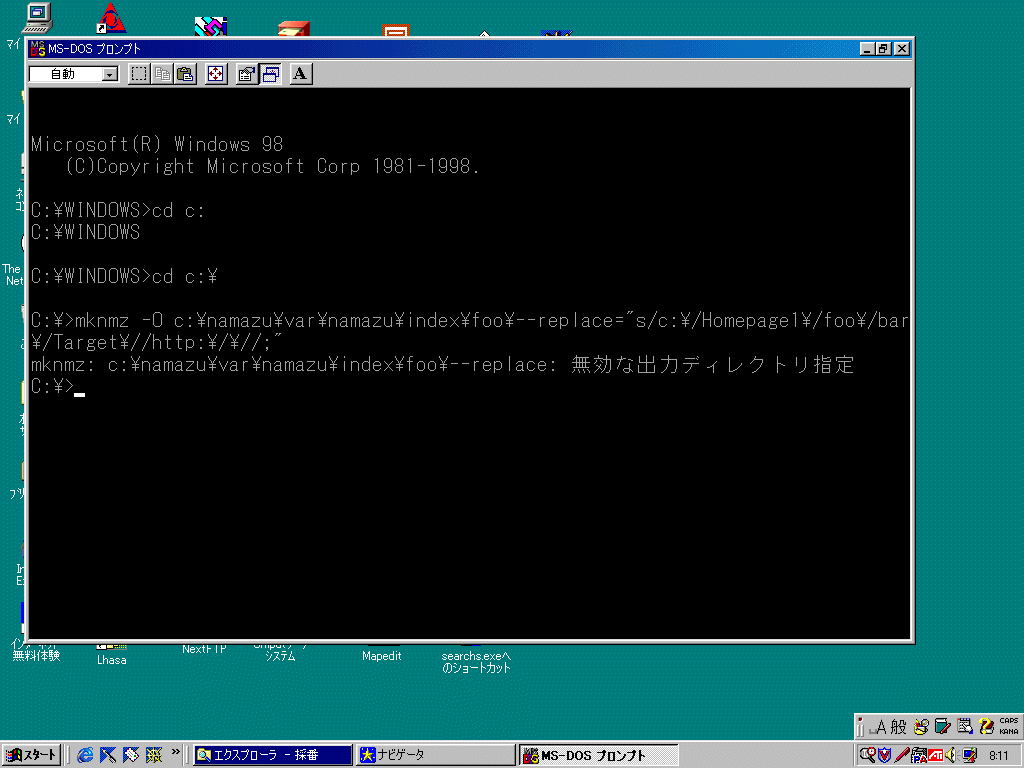Click the magnifier icon in system tray
The width and height of the screenshot is (1024, 768).
point(867,755)
